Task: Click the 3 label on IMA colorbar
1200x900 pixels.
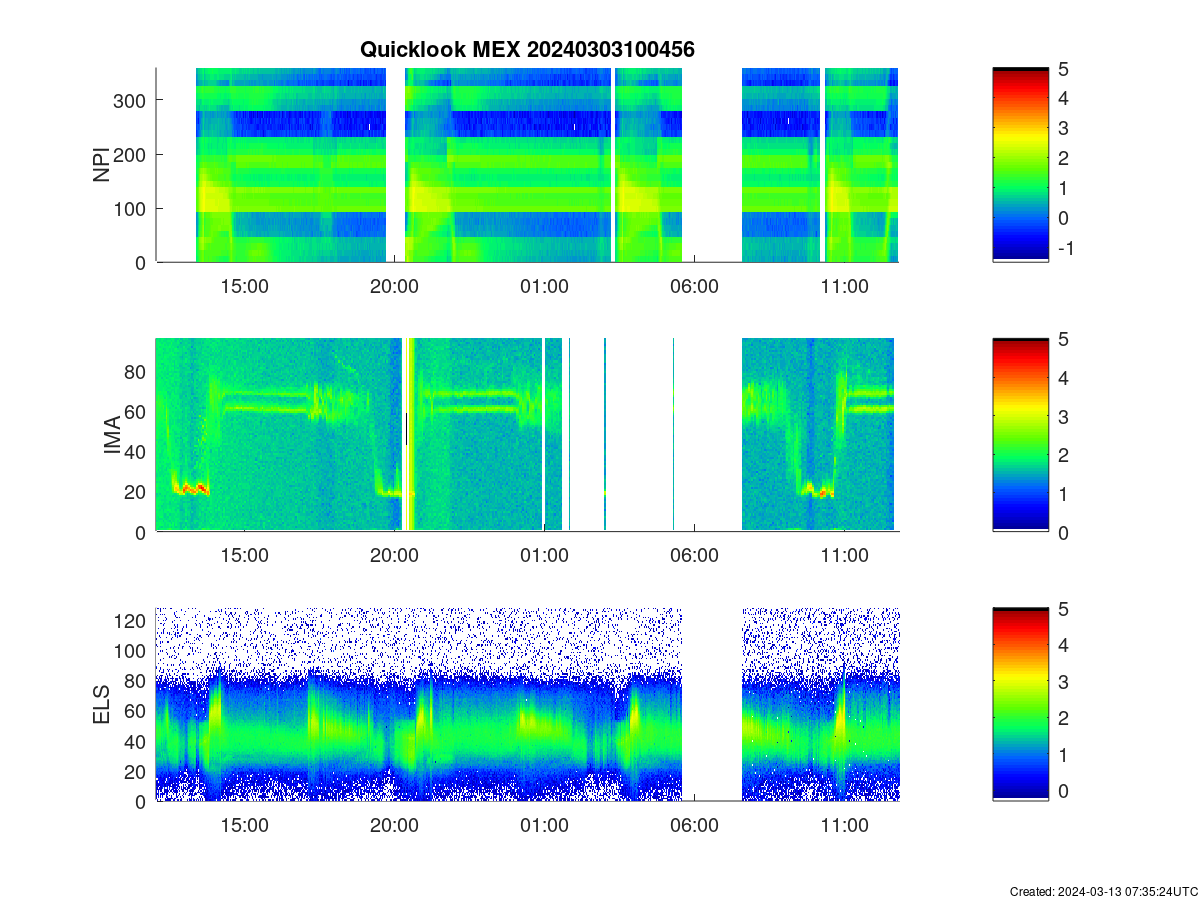Action: click(1063, 416)
